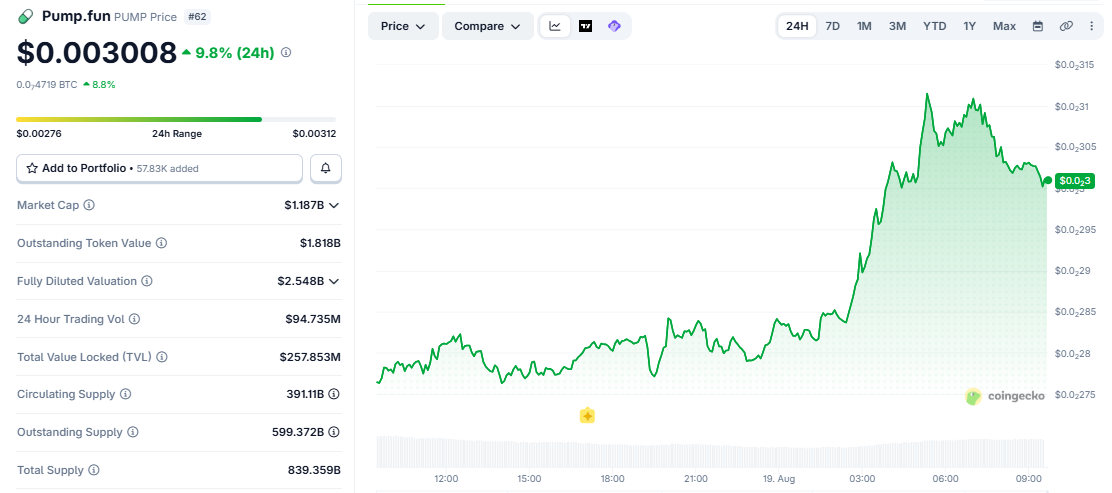Click Add to Portfolio button
This screenshot has width=1112, height=493.
(x=160, y=168)
